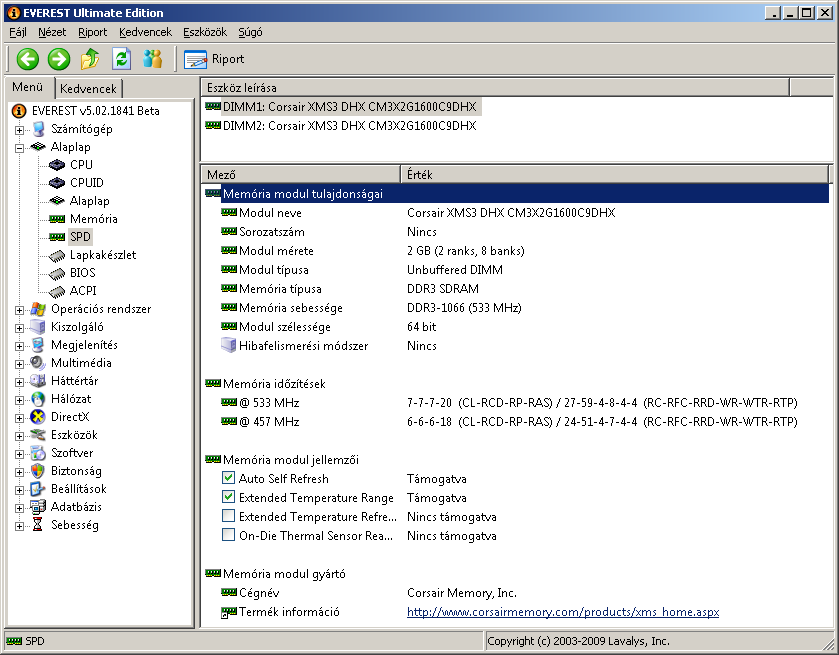
Task: Go up one level with the folder arrow icon
Action: [90, 59]
